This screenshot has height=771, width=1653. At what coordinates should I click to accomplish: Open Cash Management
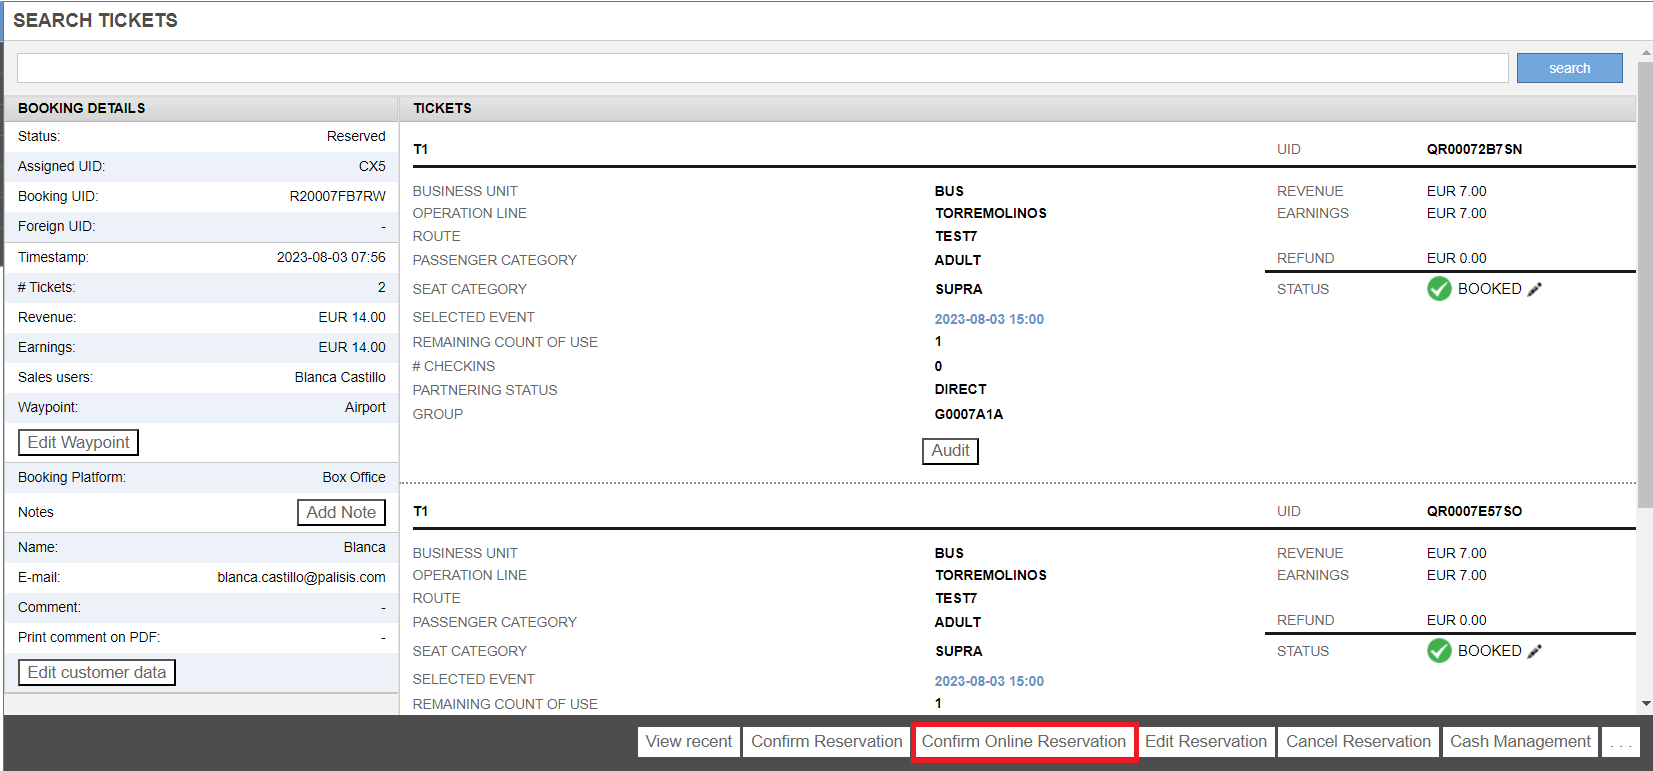(1520, 742)
